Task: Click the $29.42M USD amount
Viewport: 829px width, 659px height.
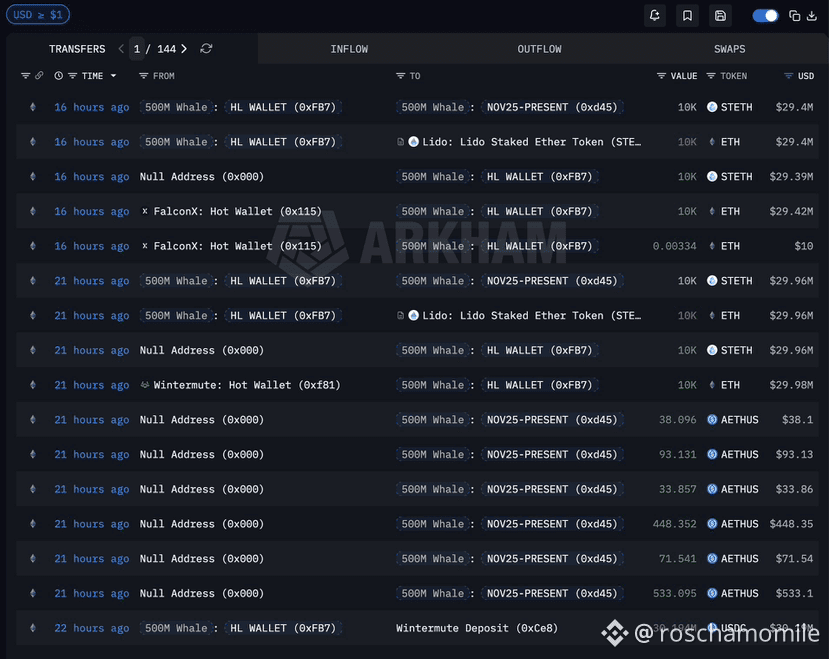Action: point(791,211)
